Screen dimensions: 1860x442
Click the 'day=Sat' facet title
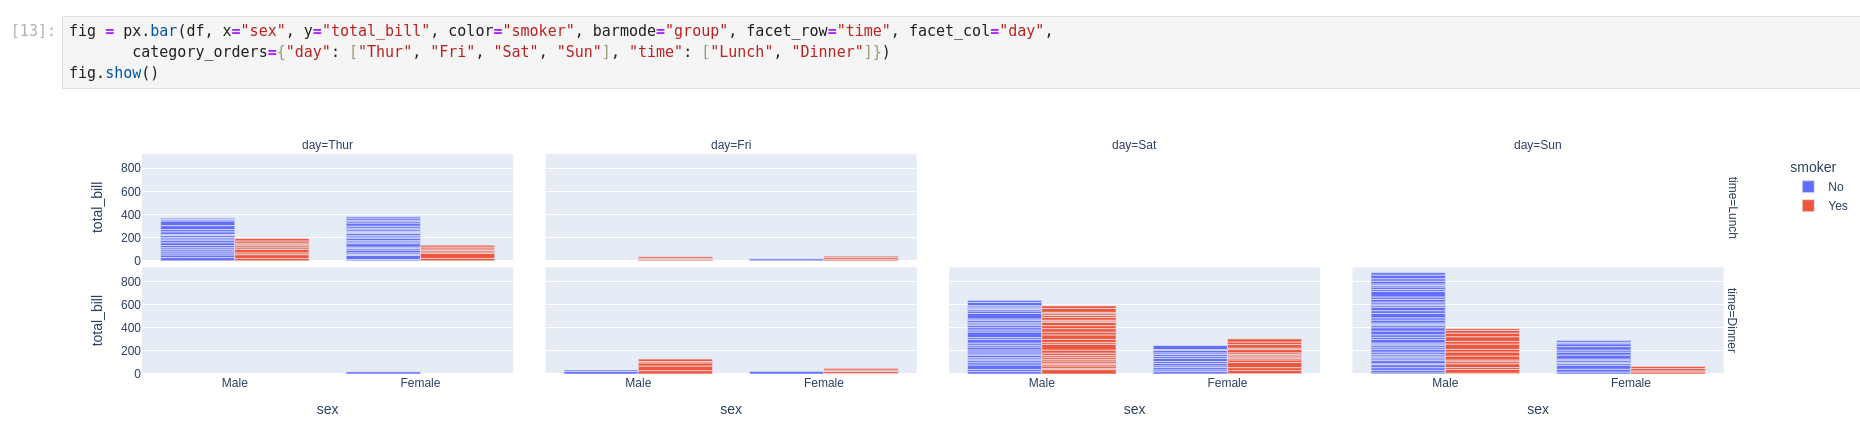pos(1133,145)
